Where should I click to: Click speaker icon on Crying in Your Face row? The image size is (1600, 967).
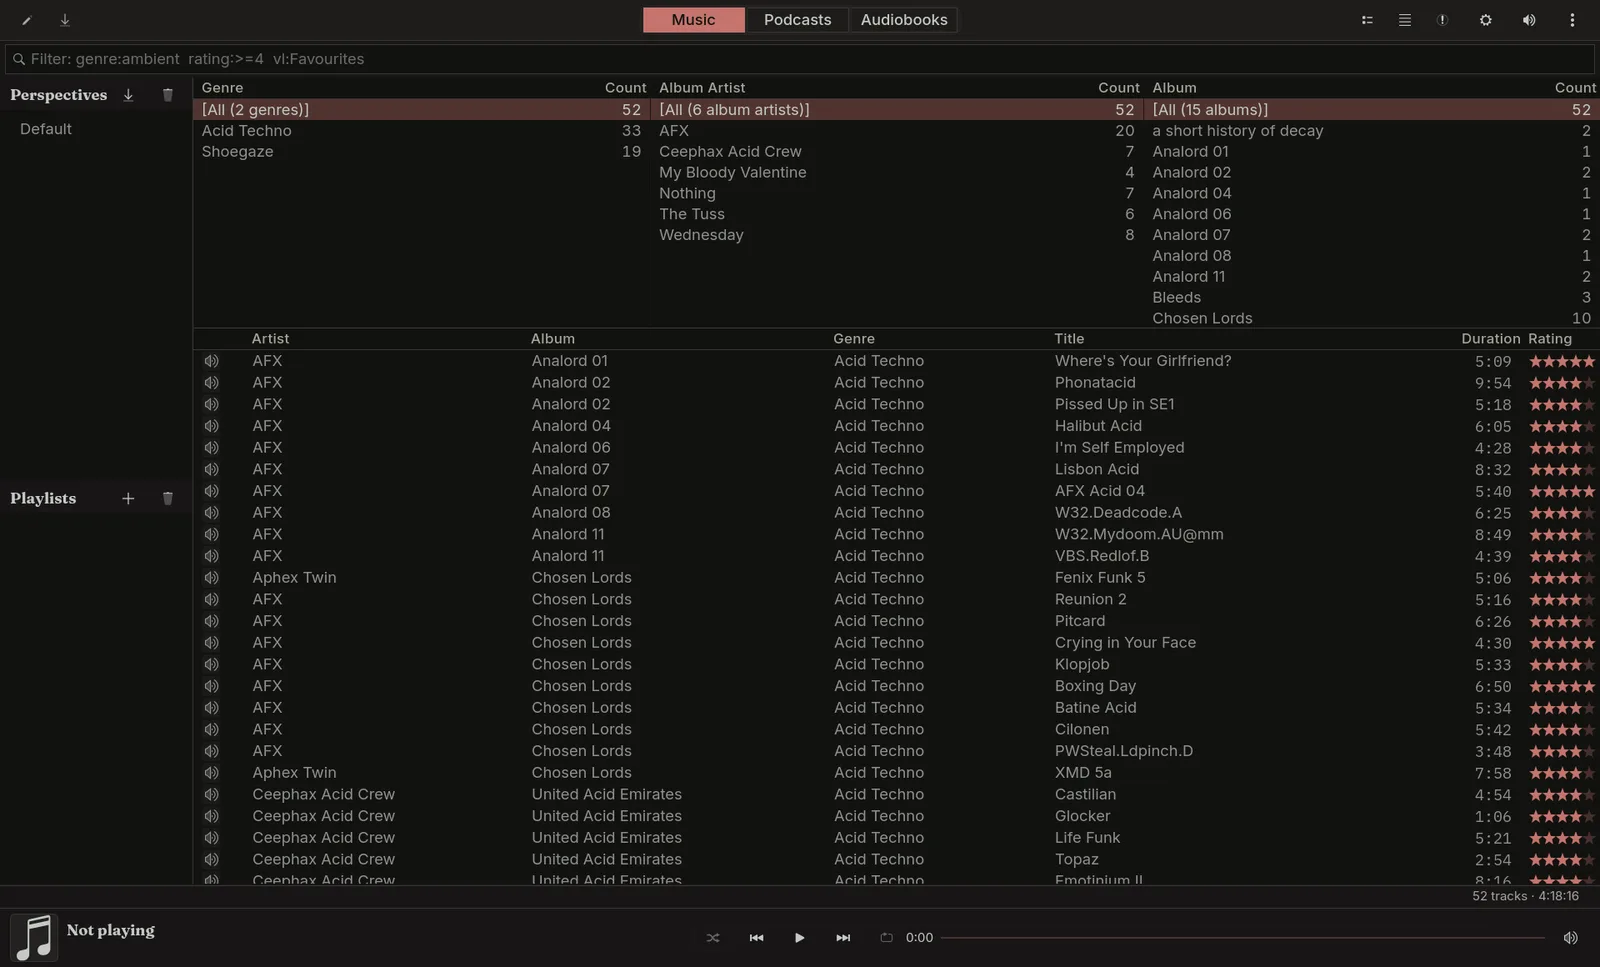pyautogui.click(x=211, y=643)
